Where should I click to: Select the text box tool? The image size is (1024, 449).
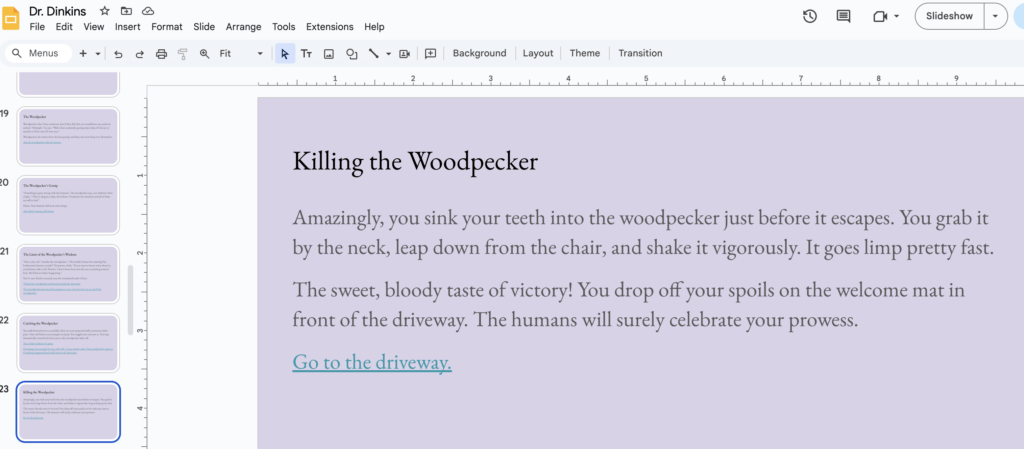(307, 53)
